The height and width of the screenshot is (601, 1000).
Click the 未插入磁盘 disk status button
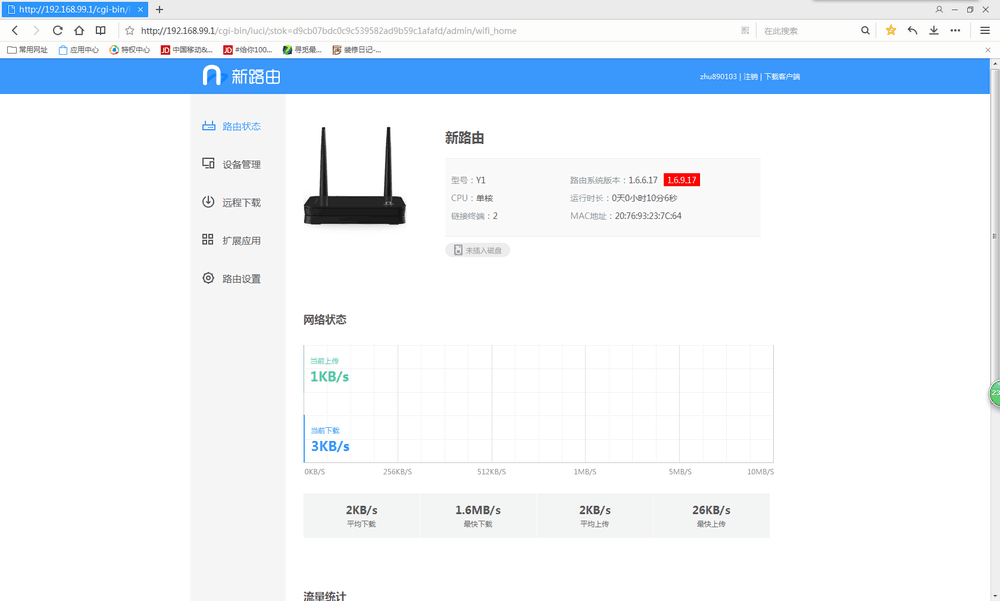(x=477, y=250)
